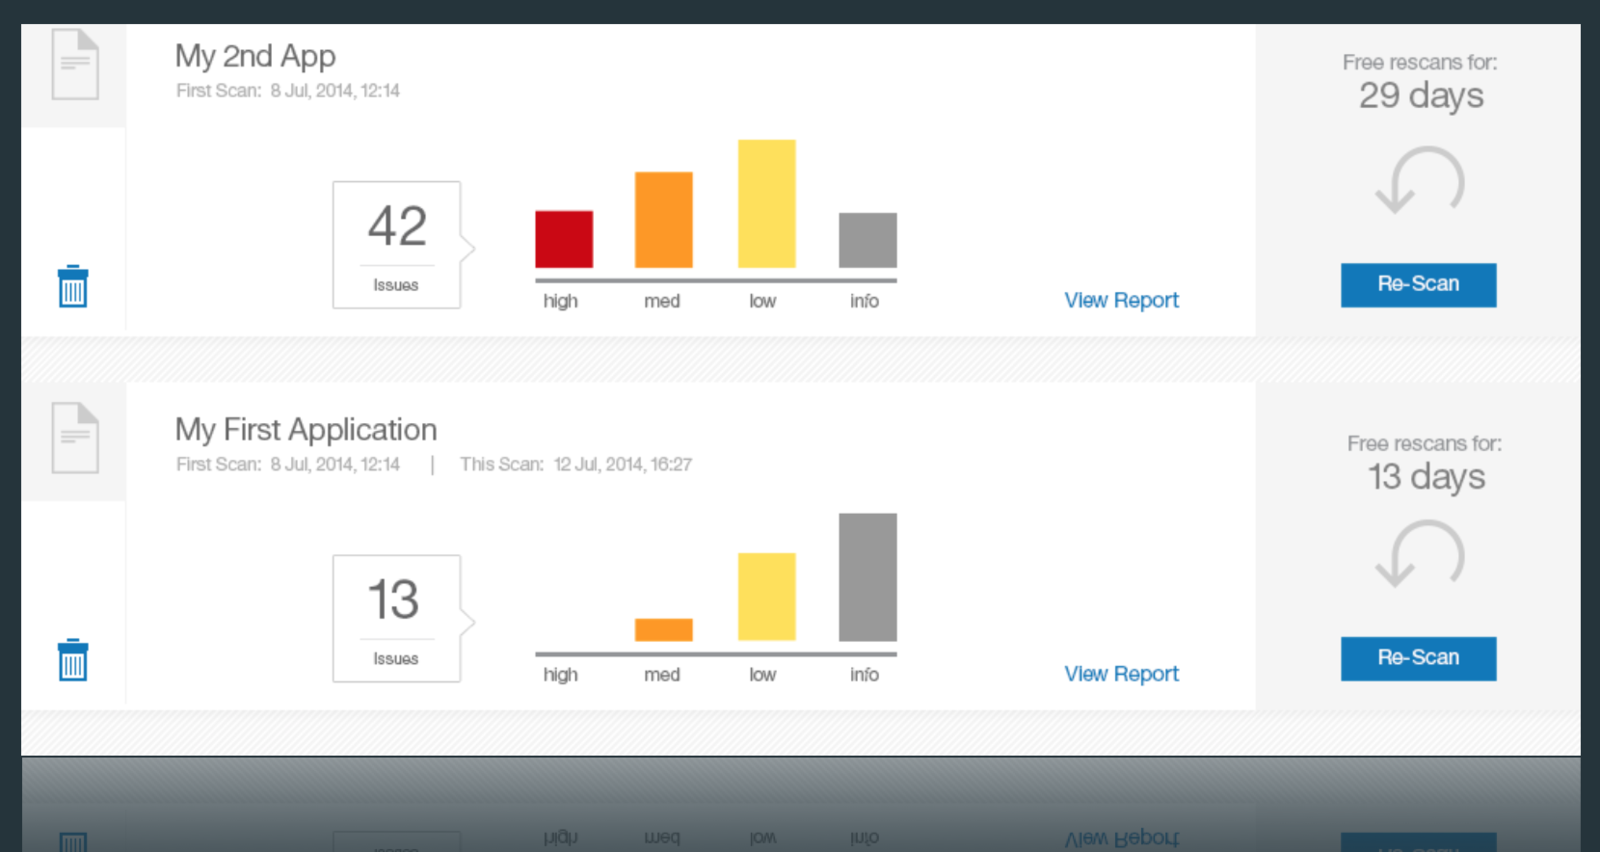Click the med label in My First Application chart

tap(662, 675)
